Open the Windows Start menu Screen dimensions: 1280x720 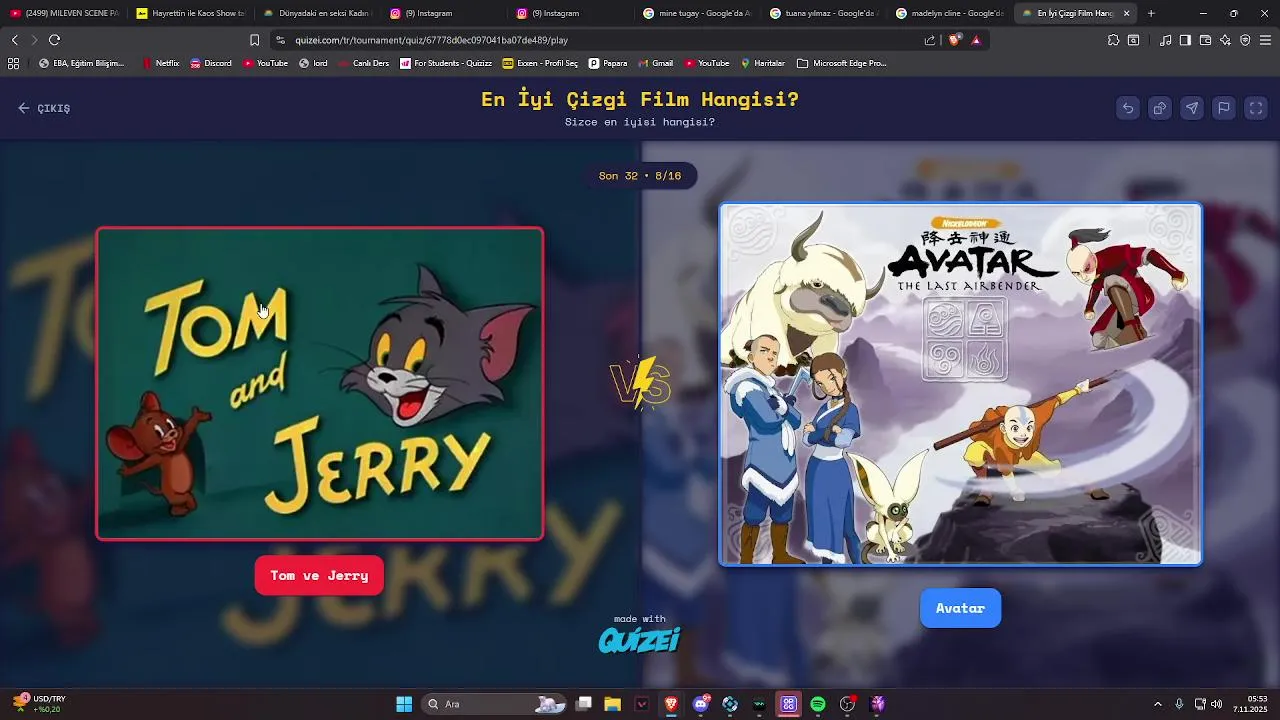(404, 704)
